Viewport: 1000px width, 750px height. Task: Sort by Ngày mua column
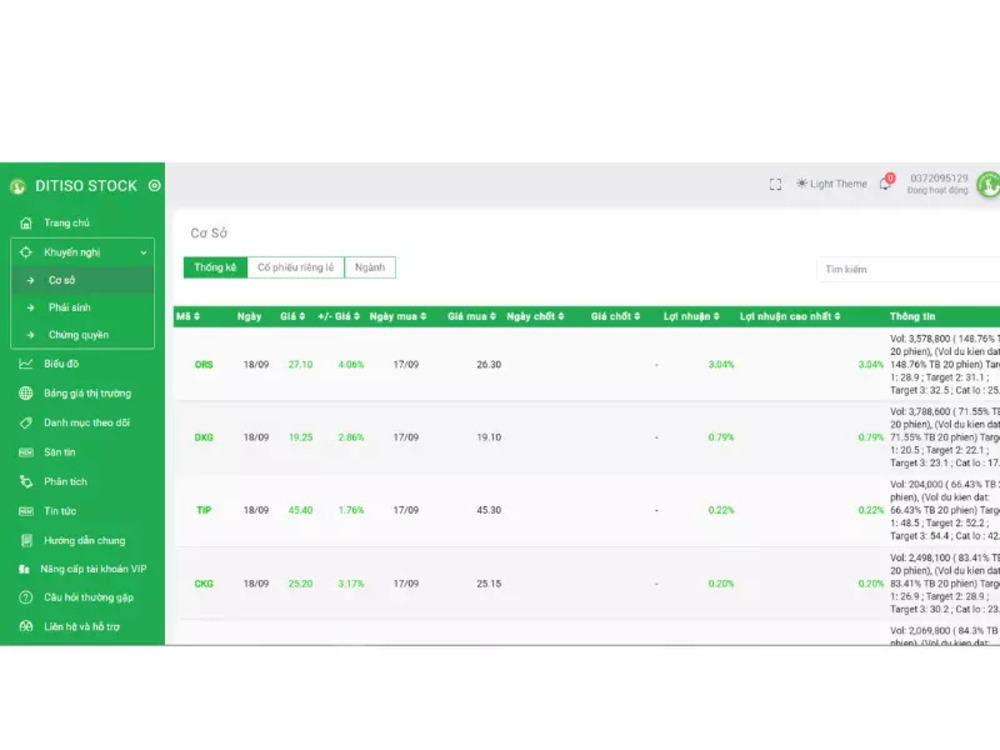tap(398, 317)
